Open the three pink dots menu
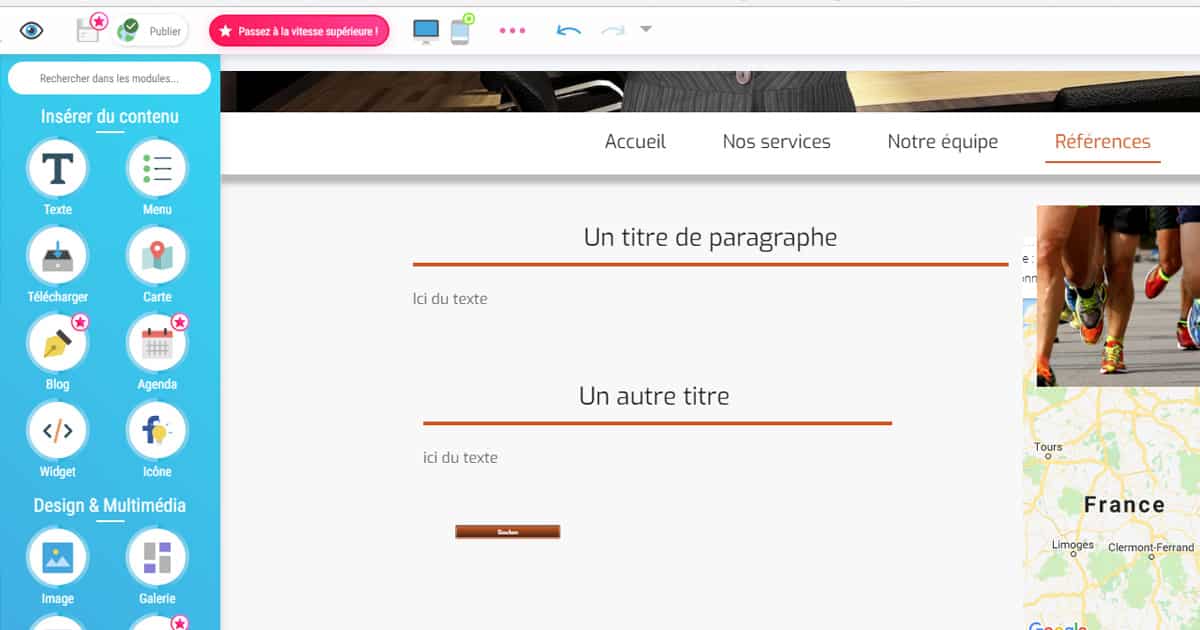 click(512, 31)
